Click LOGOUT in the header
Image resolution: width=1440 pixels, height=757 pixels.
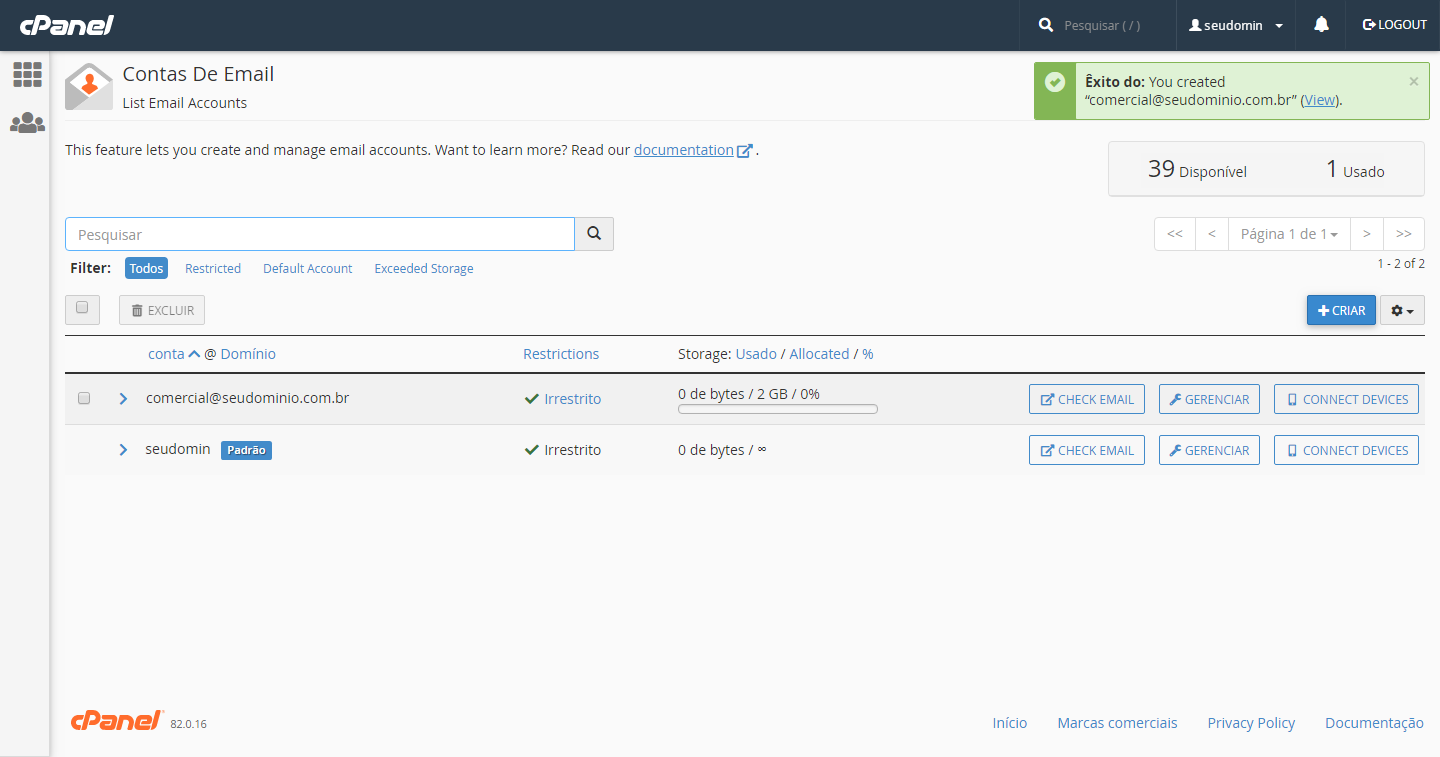click(1394, 25)
